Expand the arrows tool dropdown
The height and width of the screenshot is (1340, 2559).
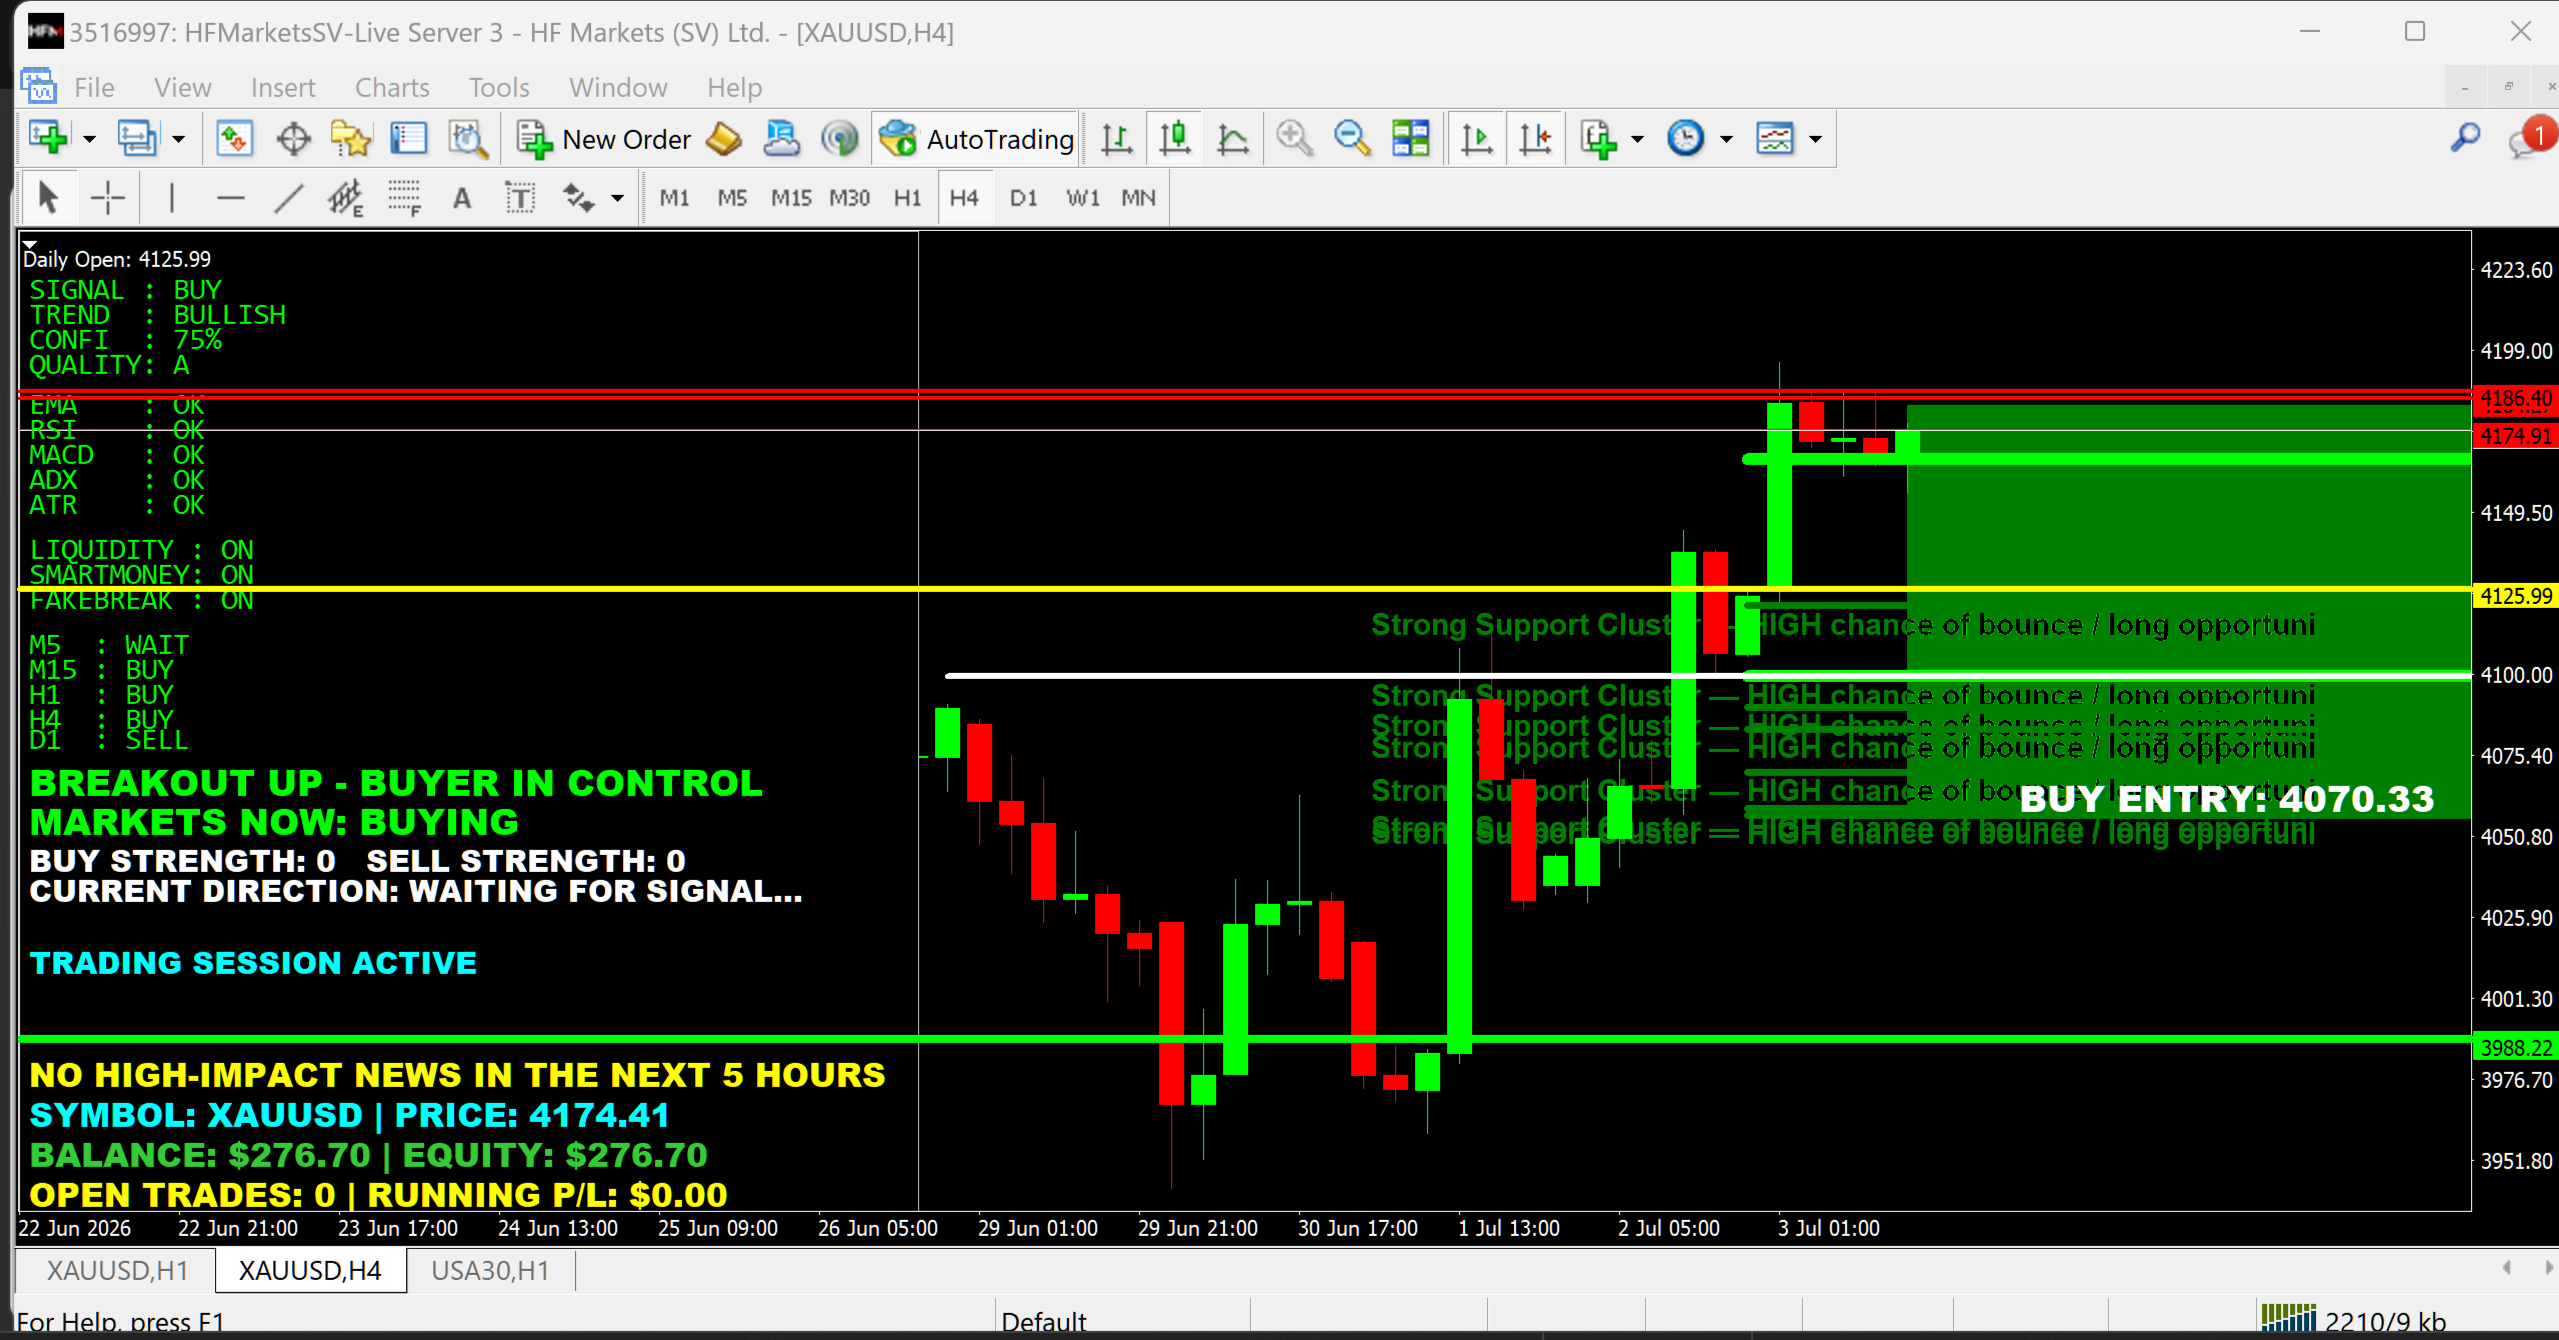click(x=618, y=198)
